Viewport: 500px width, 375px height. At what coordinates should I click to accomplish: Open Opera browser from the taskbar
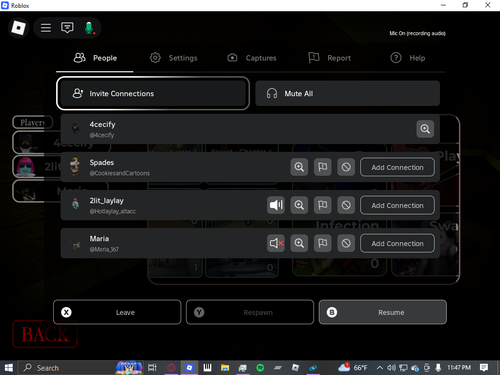click(x=171, y=368)
